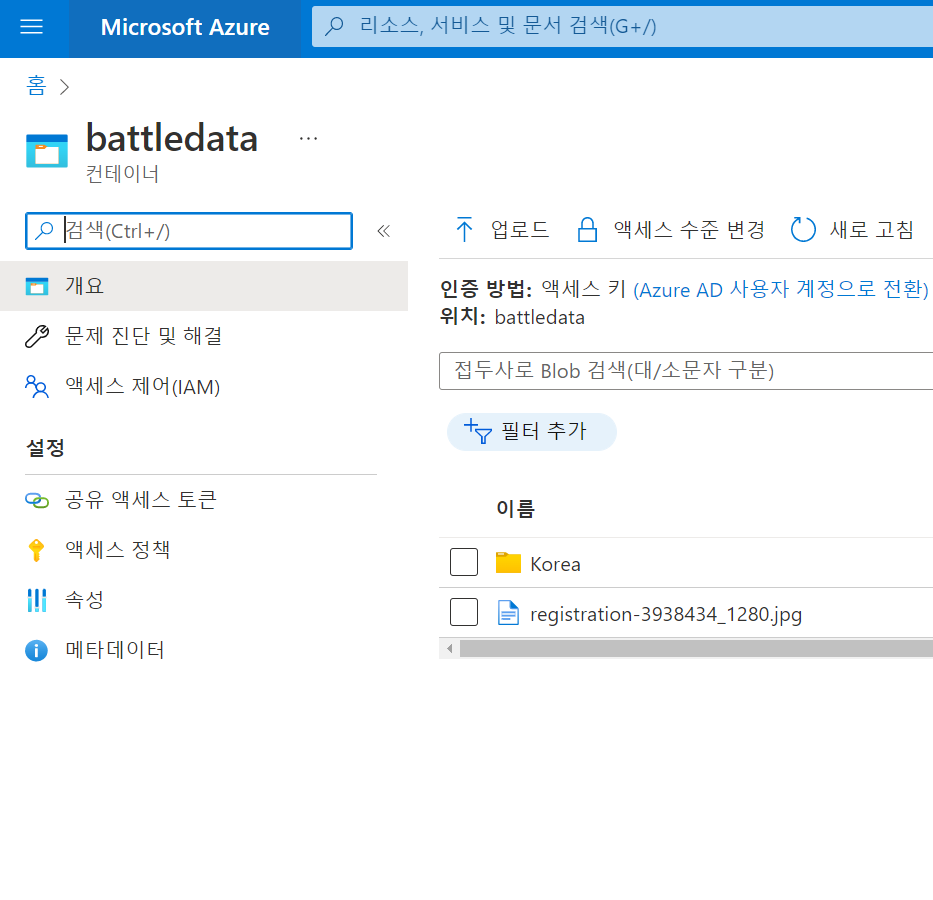Screen dimensions: 933x900
Task: Open the Korea folder name
Action: coord(555,564)
